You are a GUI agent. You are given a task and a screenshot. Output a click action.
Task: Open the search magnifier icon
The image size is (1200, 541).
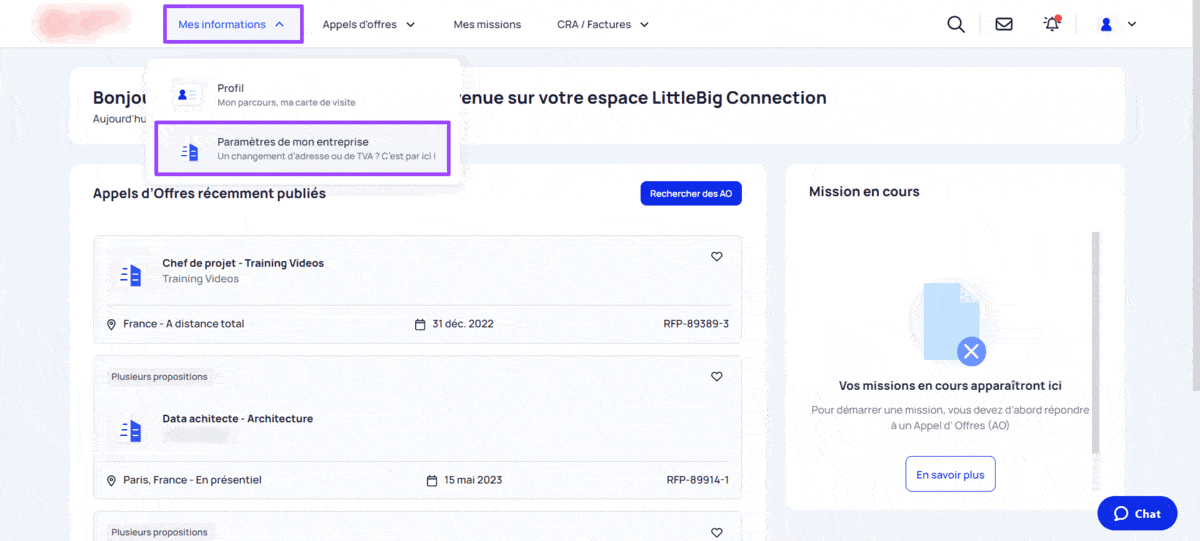(956, 24)
